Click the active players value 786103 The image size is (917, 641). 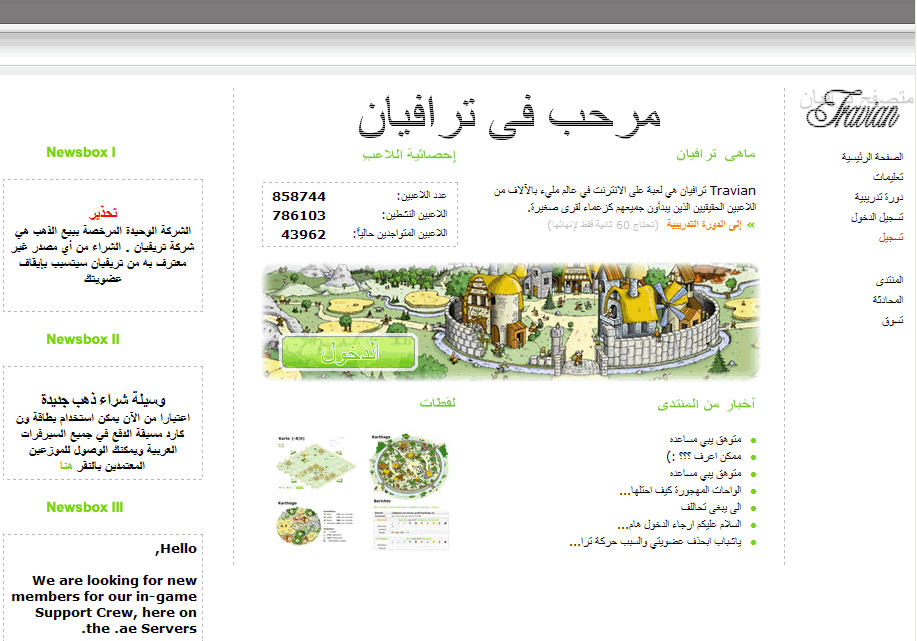click(x=299, y=215)
